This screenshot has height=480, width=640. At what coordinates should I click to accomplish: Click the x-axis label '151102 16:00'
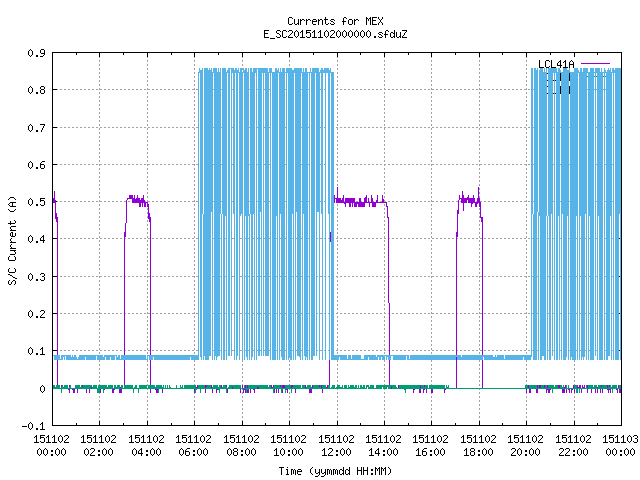[x=430, y=446]
